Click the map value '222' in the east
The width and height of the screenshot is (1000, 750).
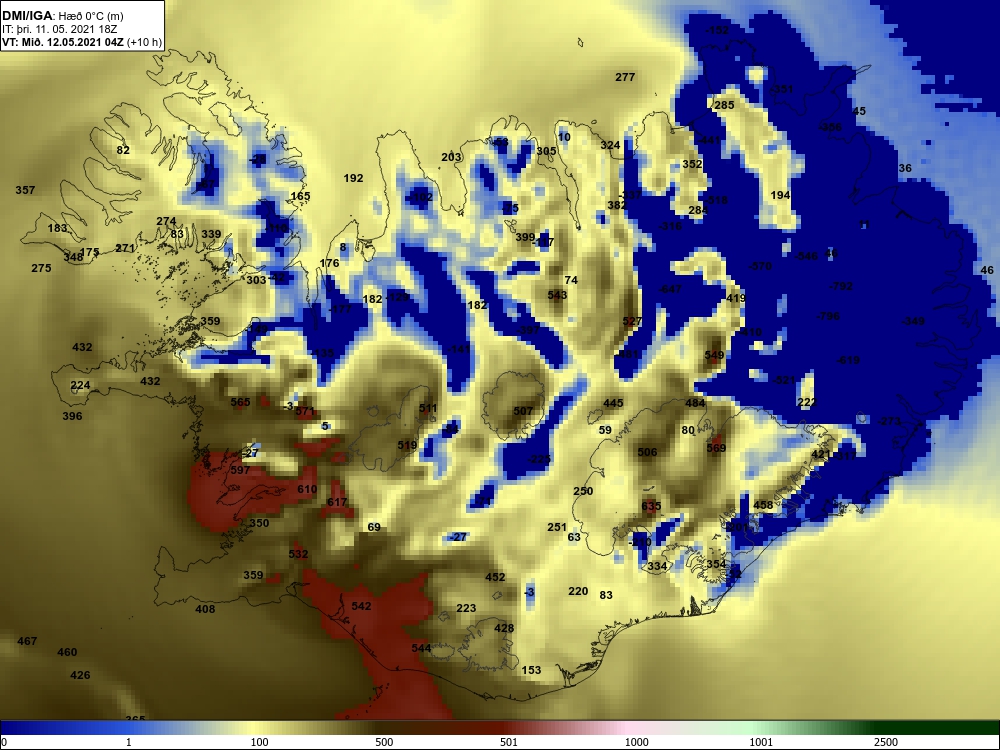(x=807, y=402)
